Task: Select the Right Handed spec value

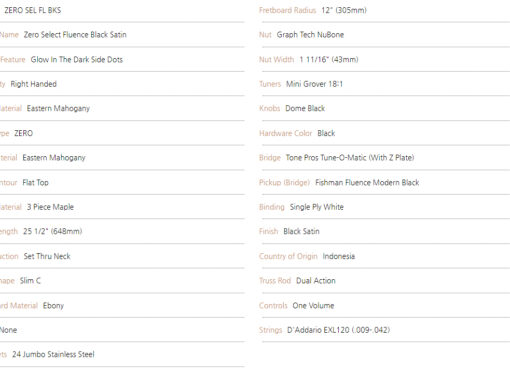Action: (34, 84)
